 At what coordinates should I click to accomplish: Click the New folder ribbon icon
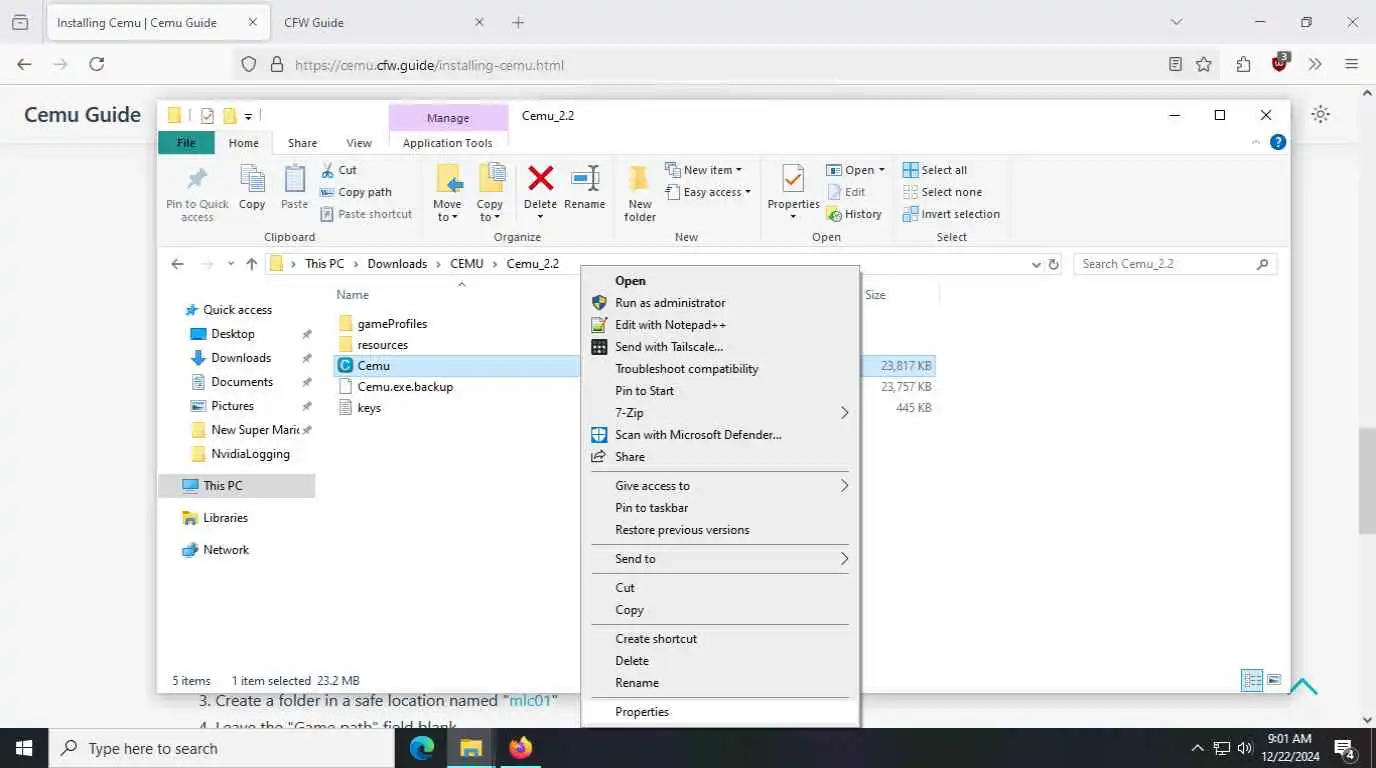click(x=640, y=179)
